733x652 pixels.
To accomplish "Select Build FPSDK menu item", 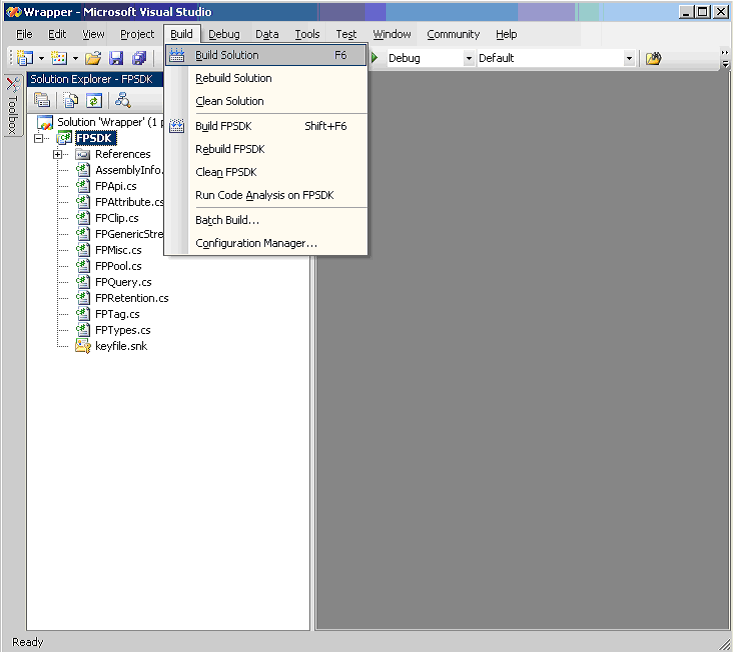I will 266,126.
